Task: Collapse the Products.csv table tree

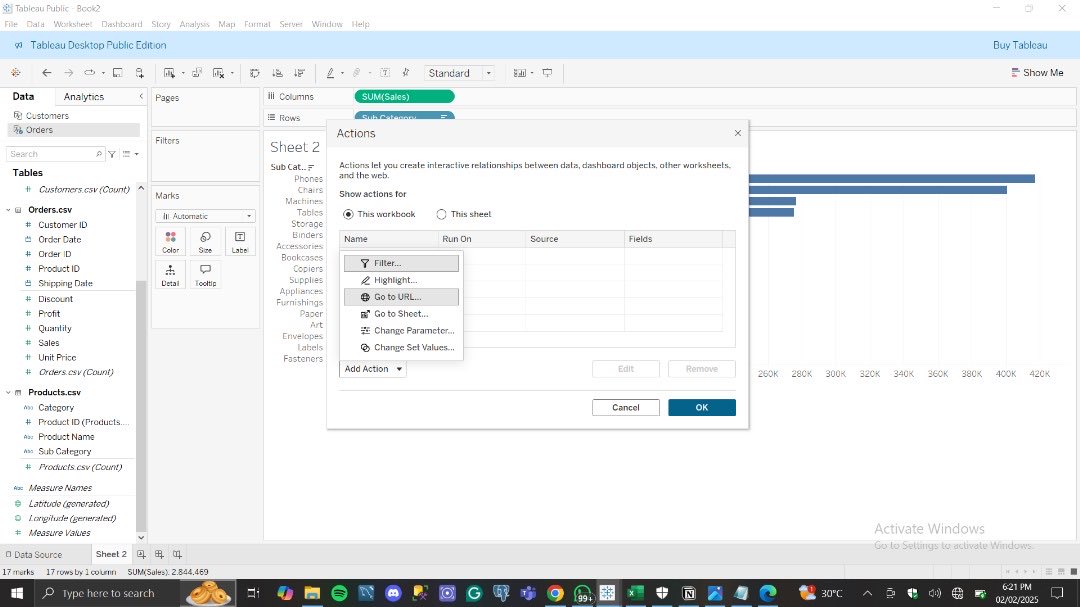Action: coord(8,392)
